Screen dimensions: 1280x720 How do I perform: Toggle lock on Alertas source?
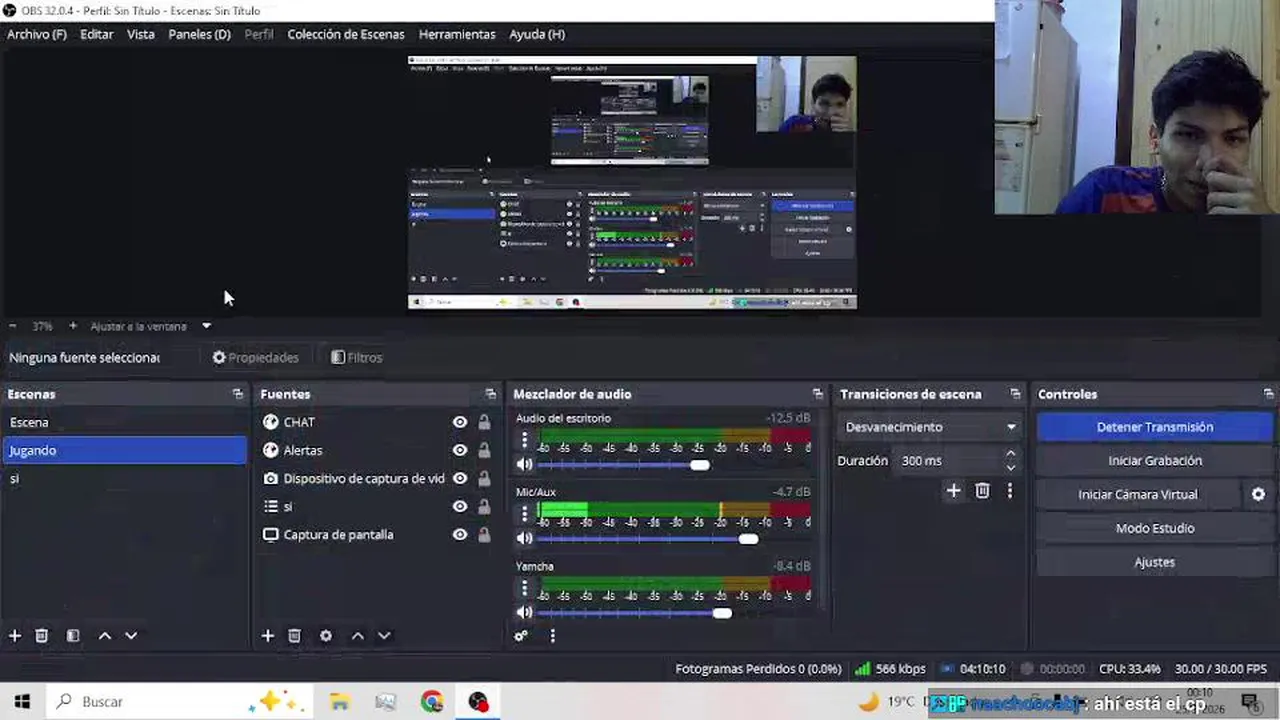click(x=484, y=450)
